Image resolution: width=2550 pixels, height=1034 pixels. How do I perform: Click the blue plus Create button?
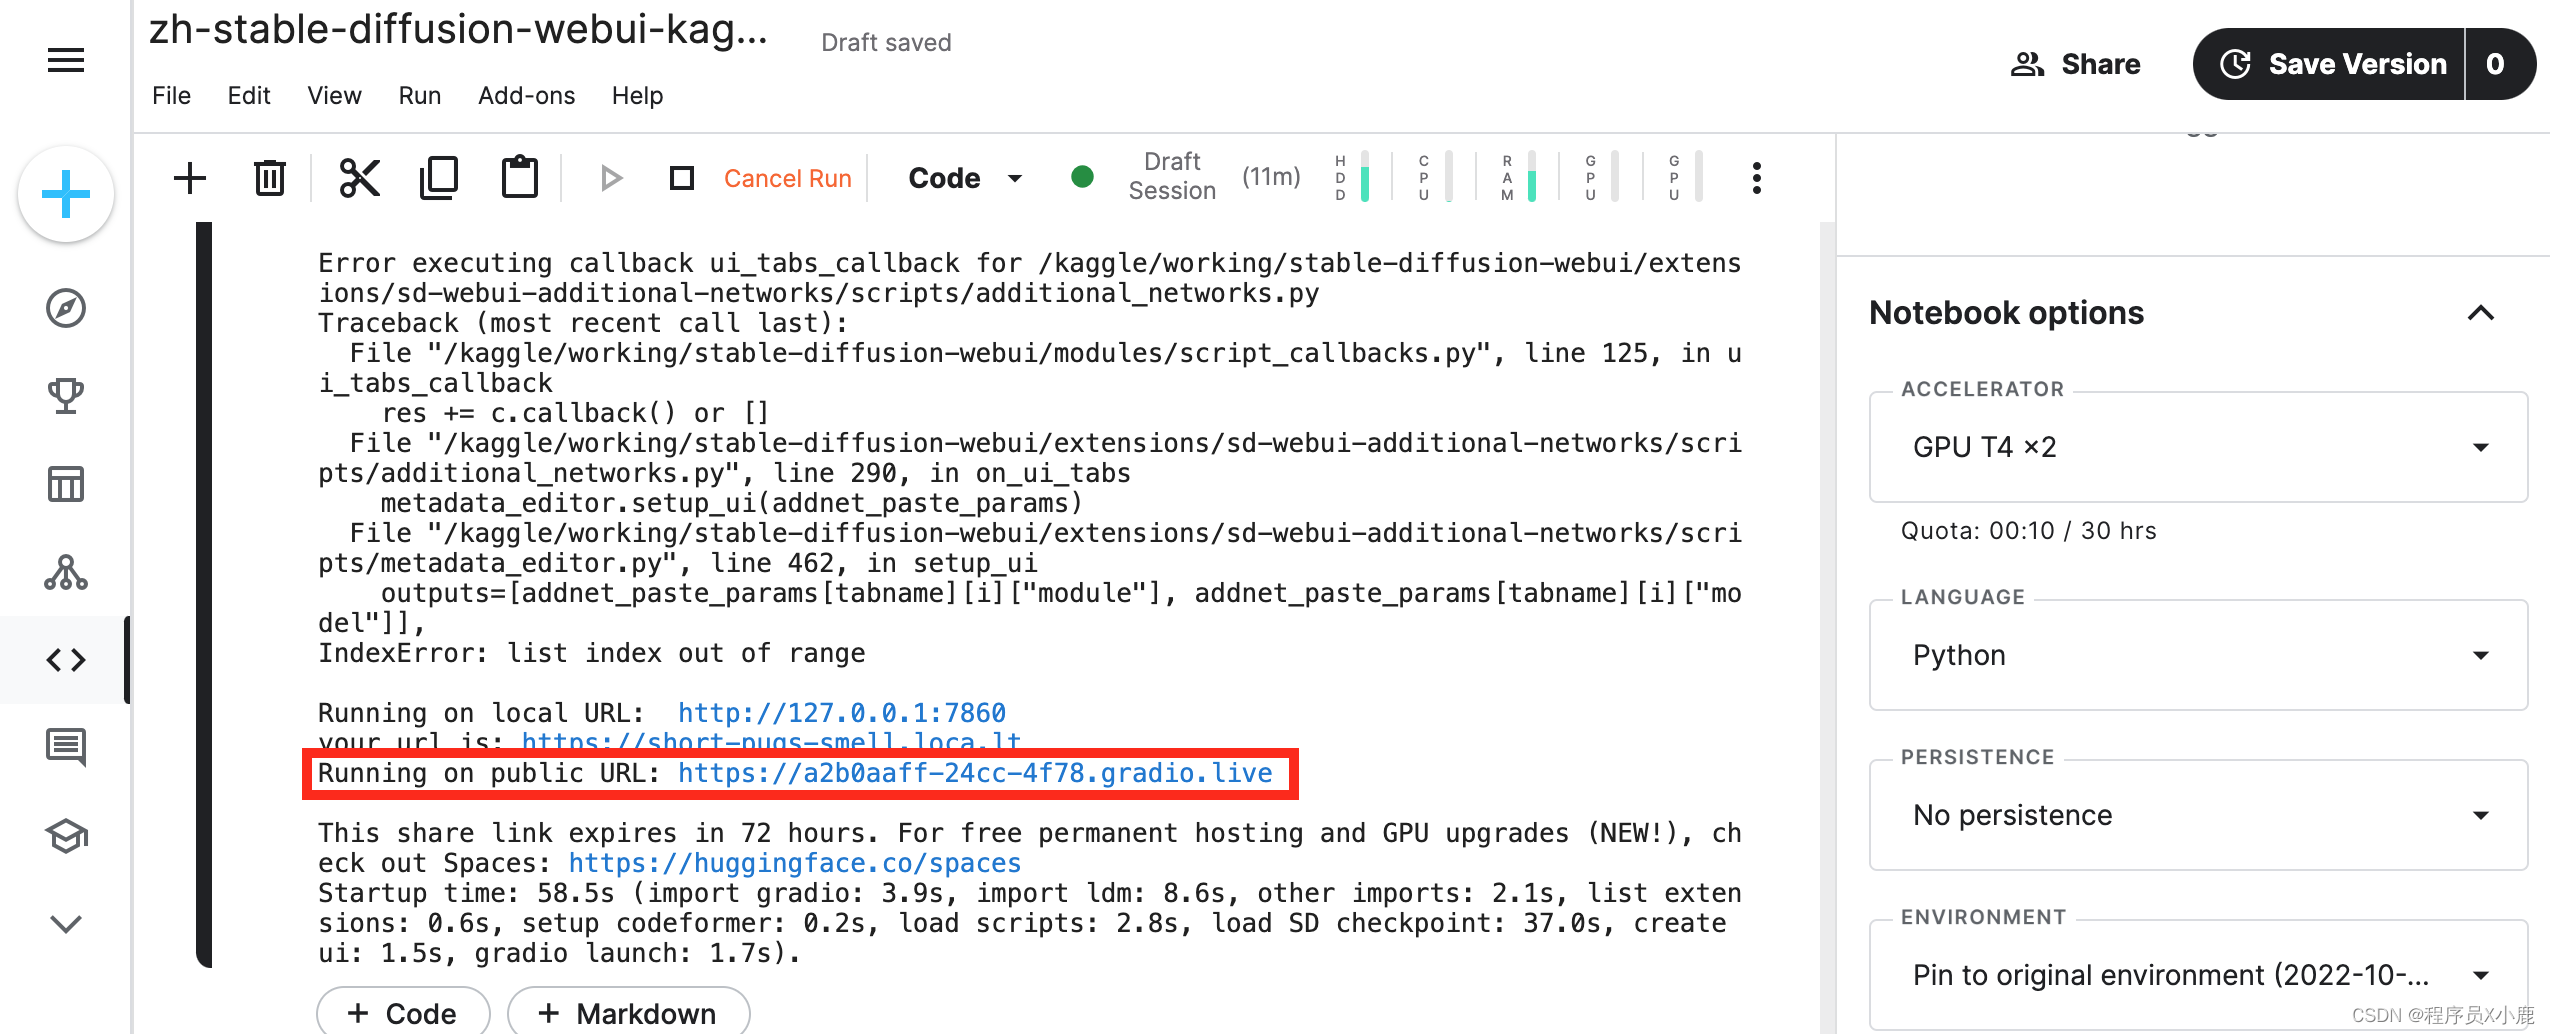(x=64, y=194)
